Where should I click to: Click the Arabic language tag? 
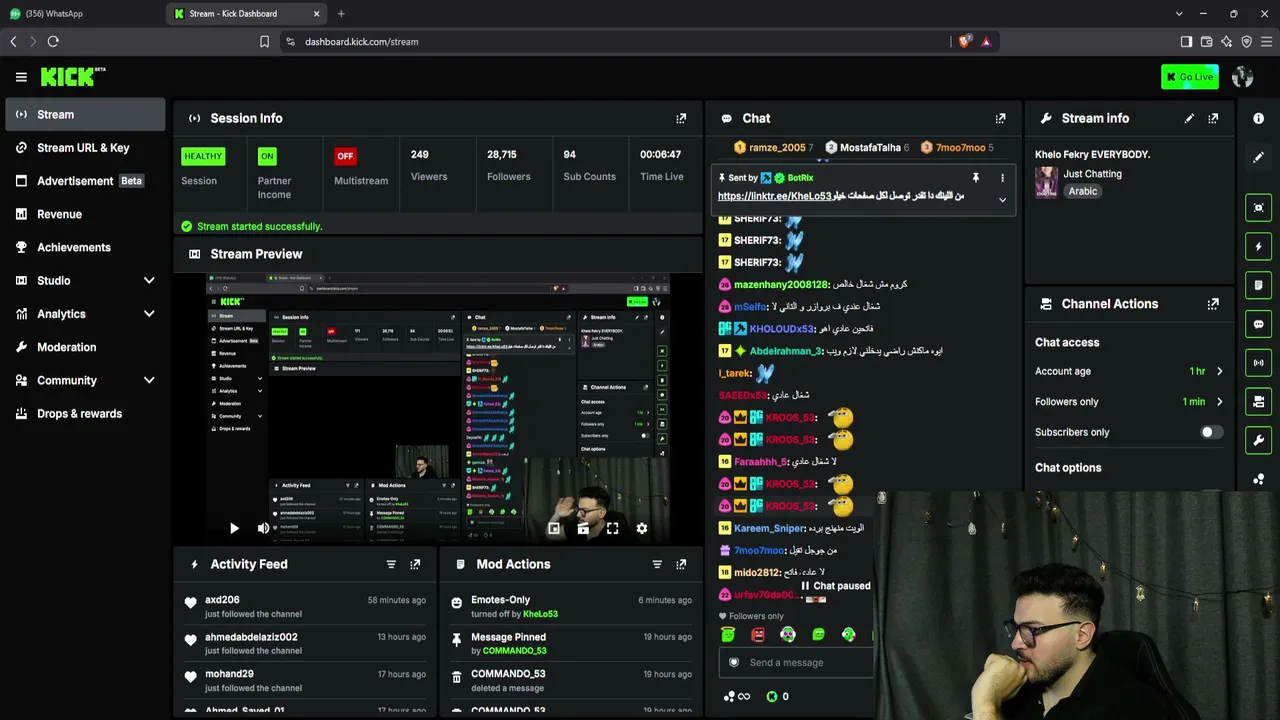(x=1083, y=191)
